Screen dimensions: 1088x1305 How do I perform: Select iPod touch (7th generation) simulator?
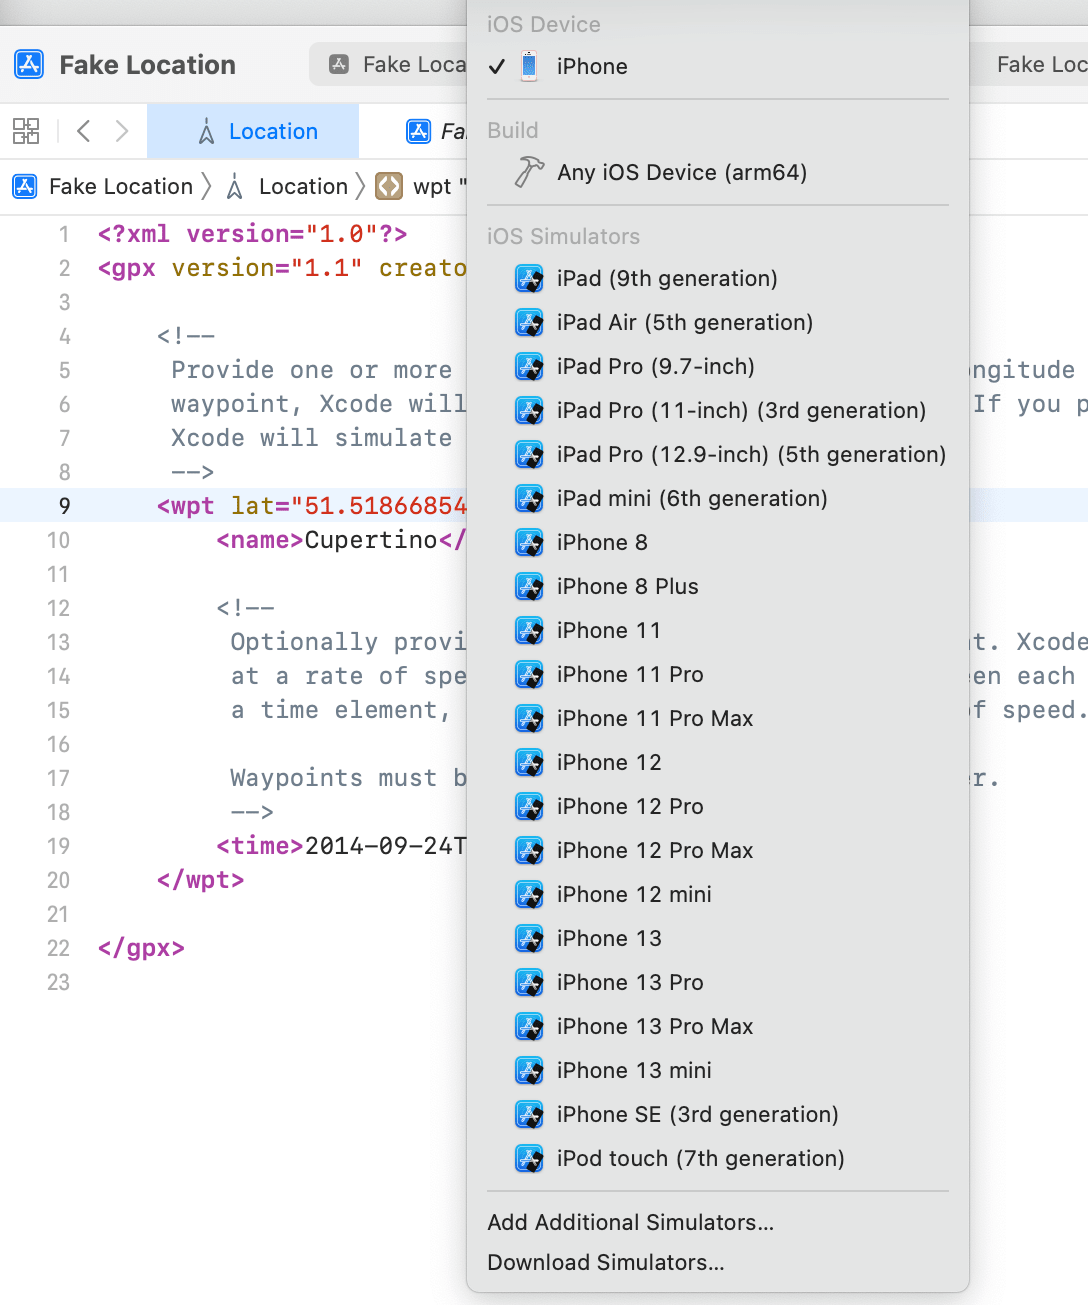[718, 1158]
